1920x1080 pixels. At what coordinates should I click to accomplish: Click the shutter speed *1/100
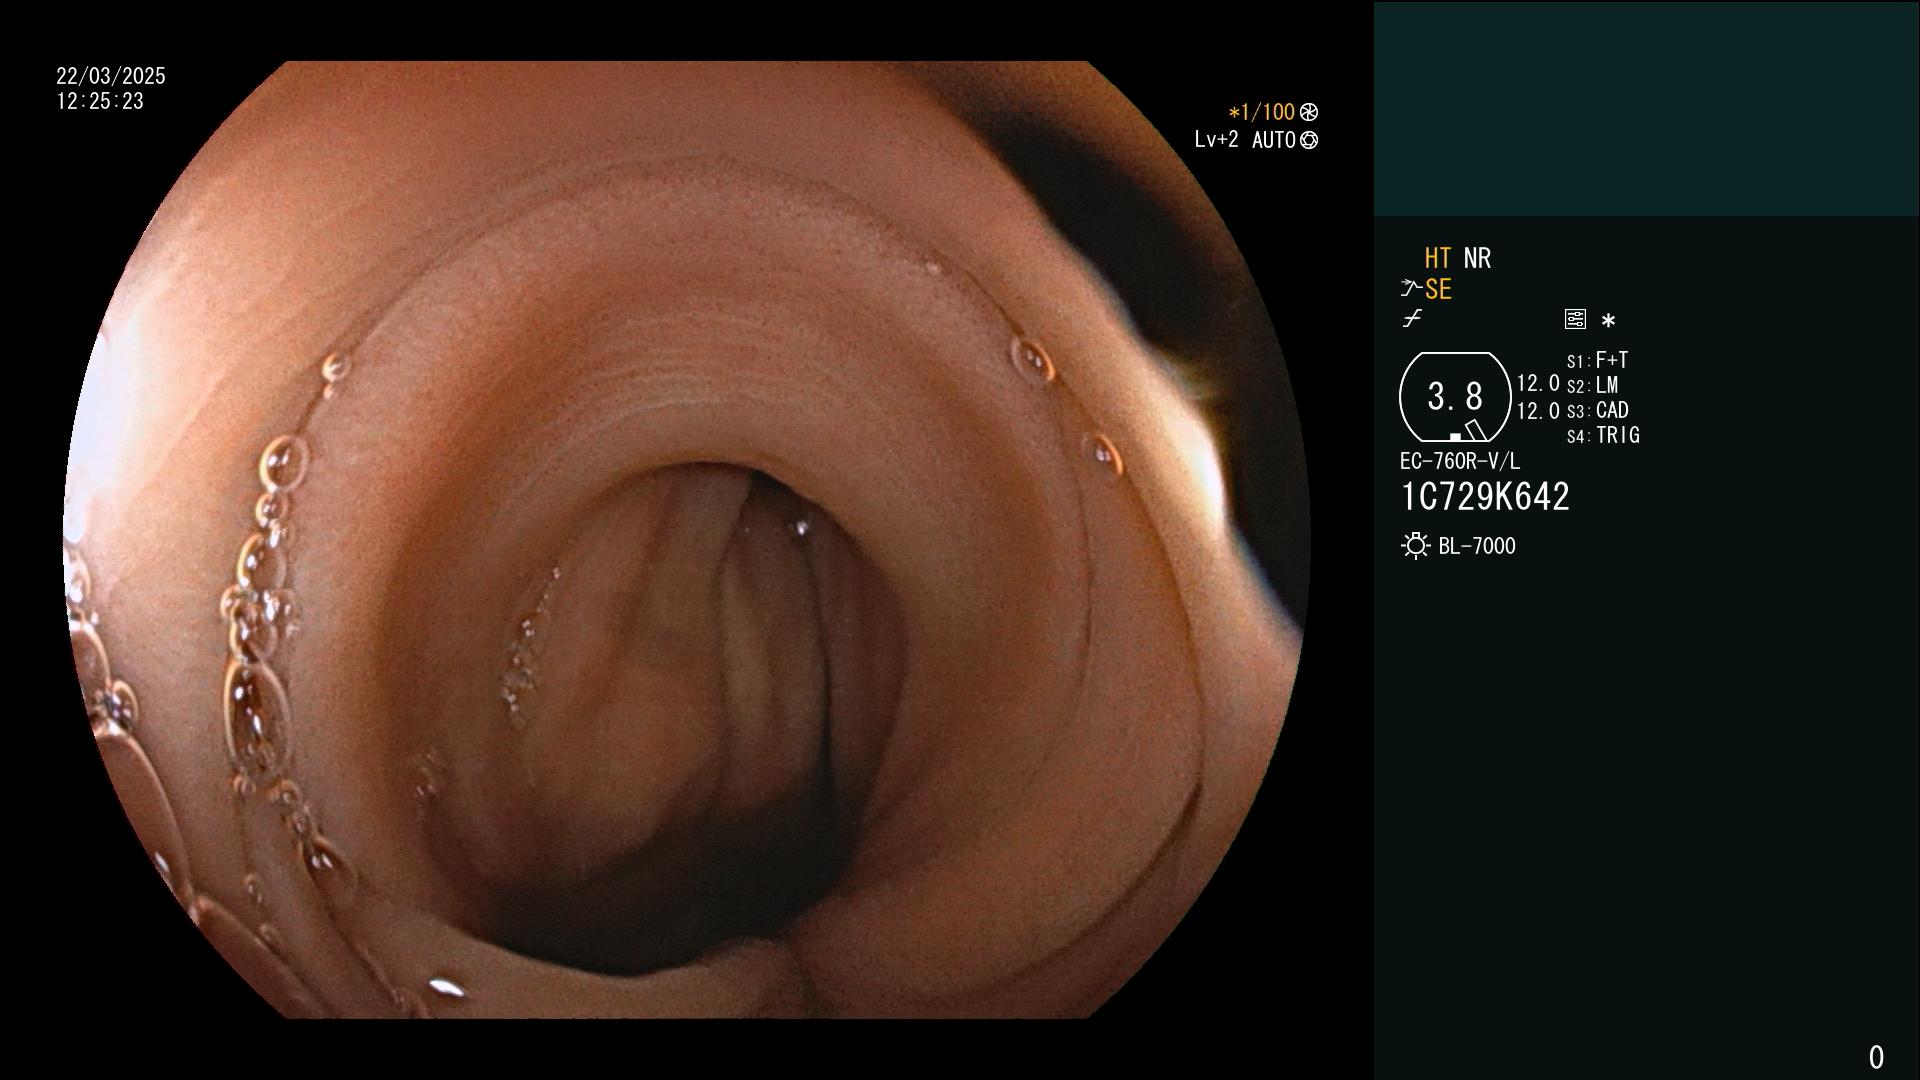tap(1261, 112)
